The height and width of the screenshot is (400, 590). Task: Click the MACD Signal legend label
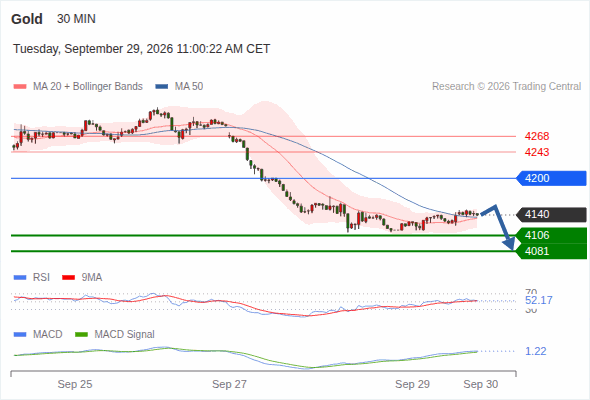coord(125,335)
